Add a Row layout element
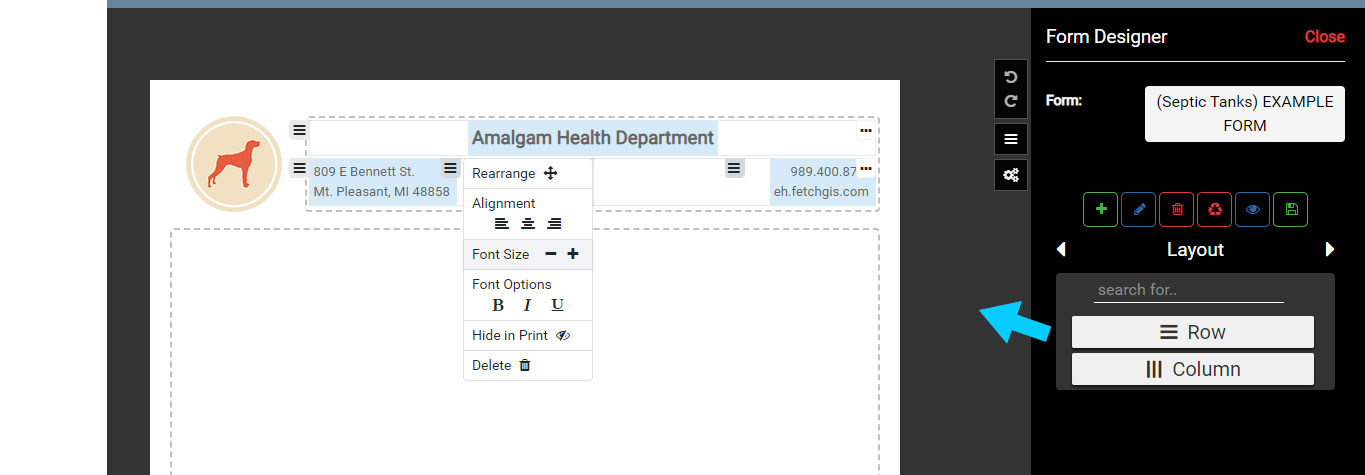Image resolution: width=1365 pixels, height=475 pixels. [1192, 332]
